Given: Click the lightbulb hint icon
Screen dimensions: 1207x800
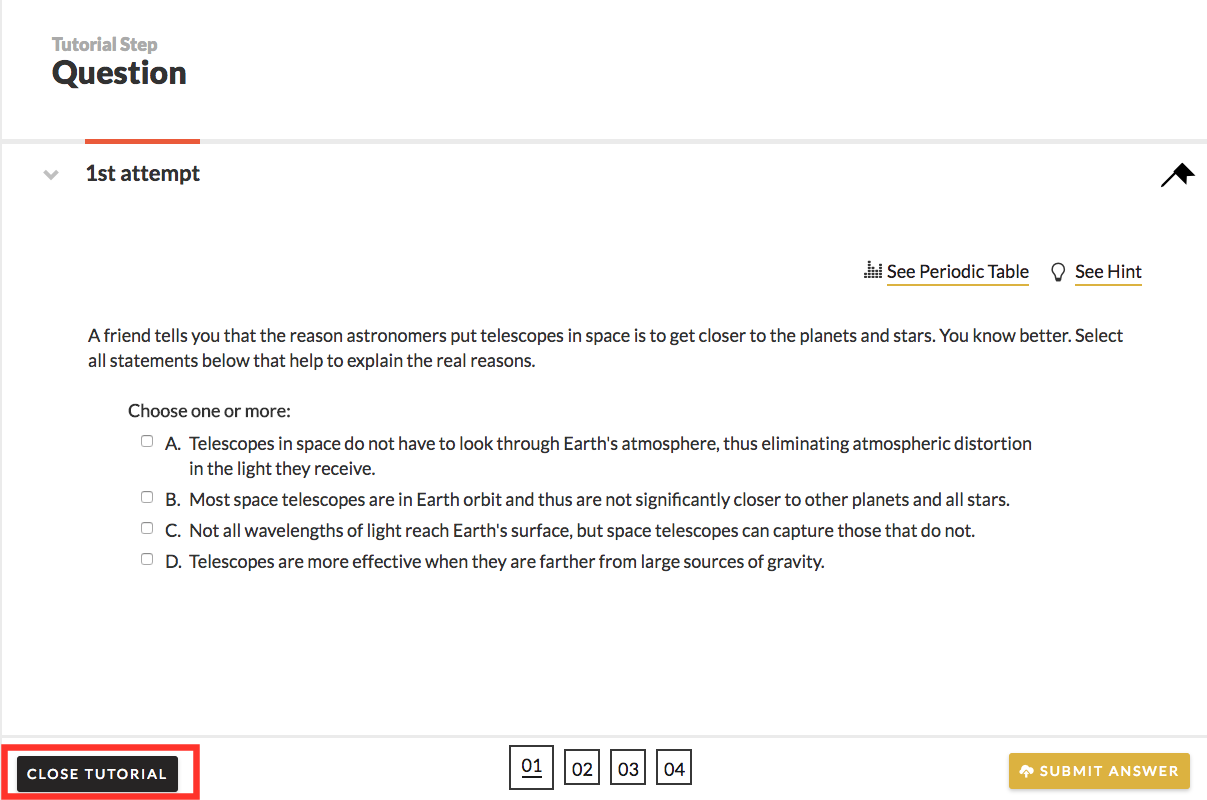Looking at the screenshot, I should coord(1058,272).
